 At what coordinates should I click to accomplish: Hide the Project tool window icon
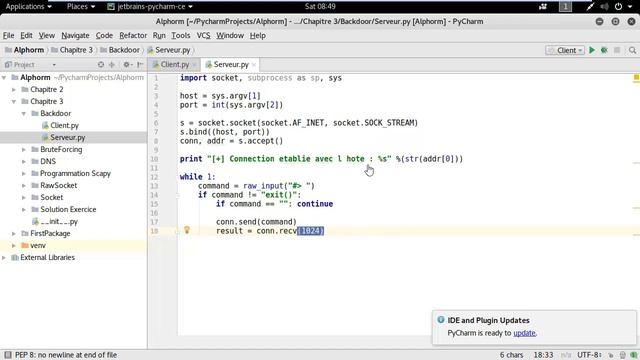tap(140, 64)
